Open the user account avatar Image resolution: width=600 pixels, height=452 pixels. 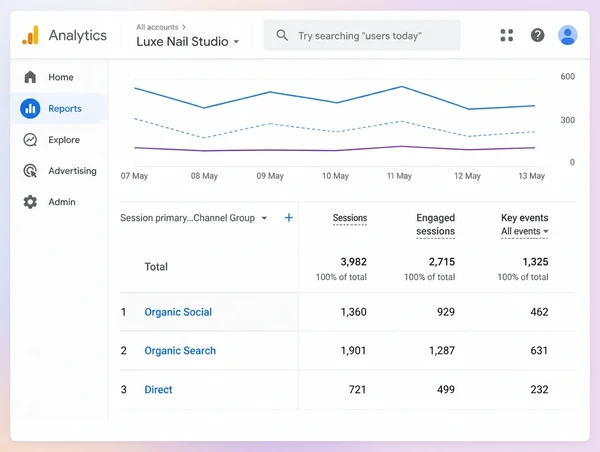(567, 35)
